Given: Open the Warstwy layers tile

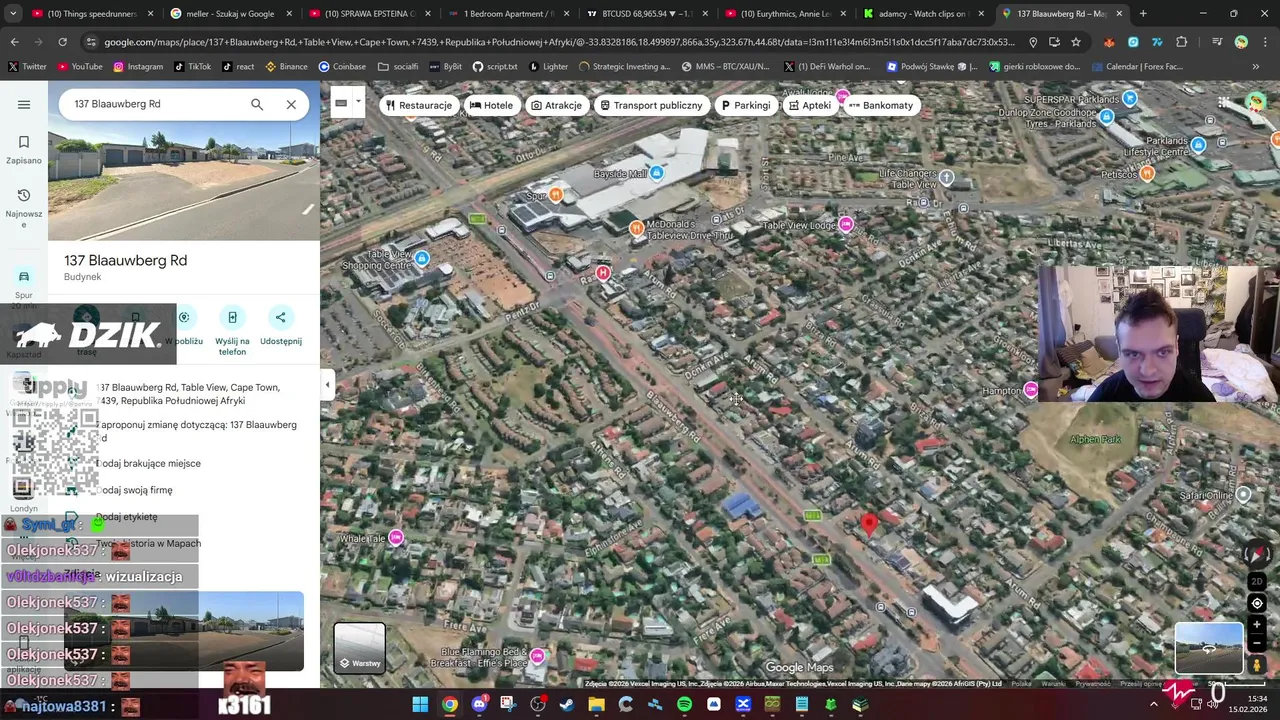Looking at the screenshot, I should pos(359,648).
